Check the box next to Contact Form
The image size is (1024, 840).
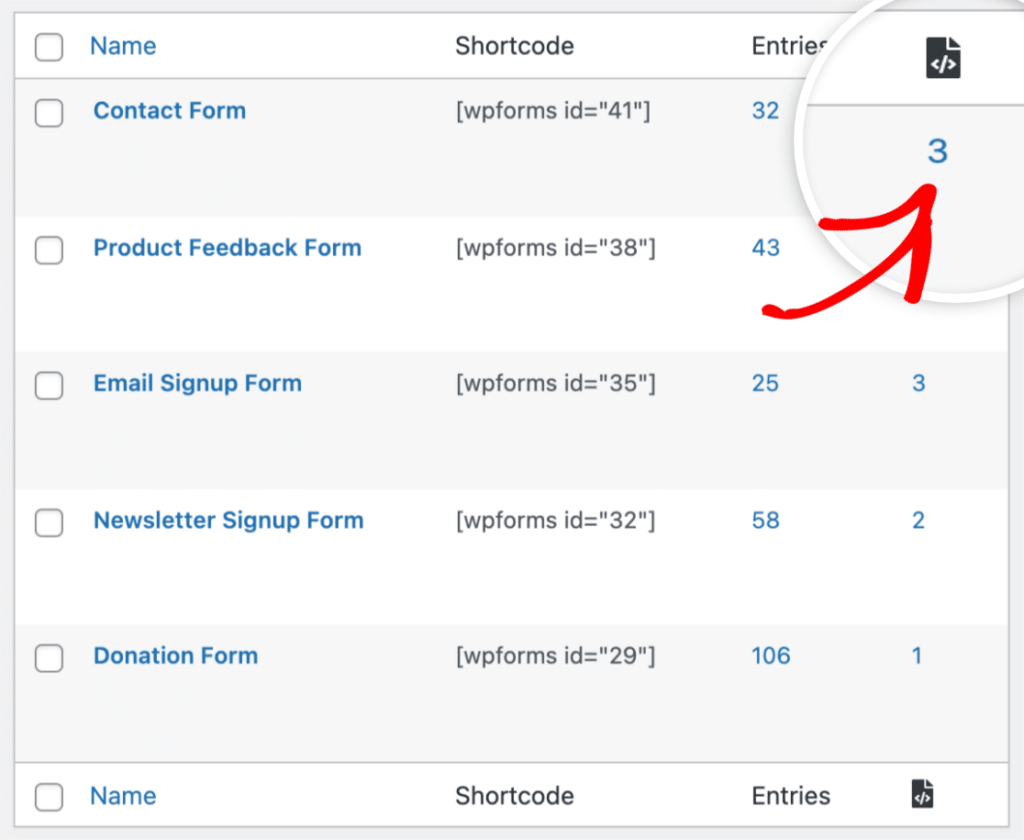click(x=48, y=113)
